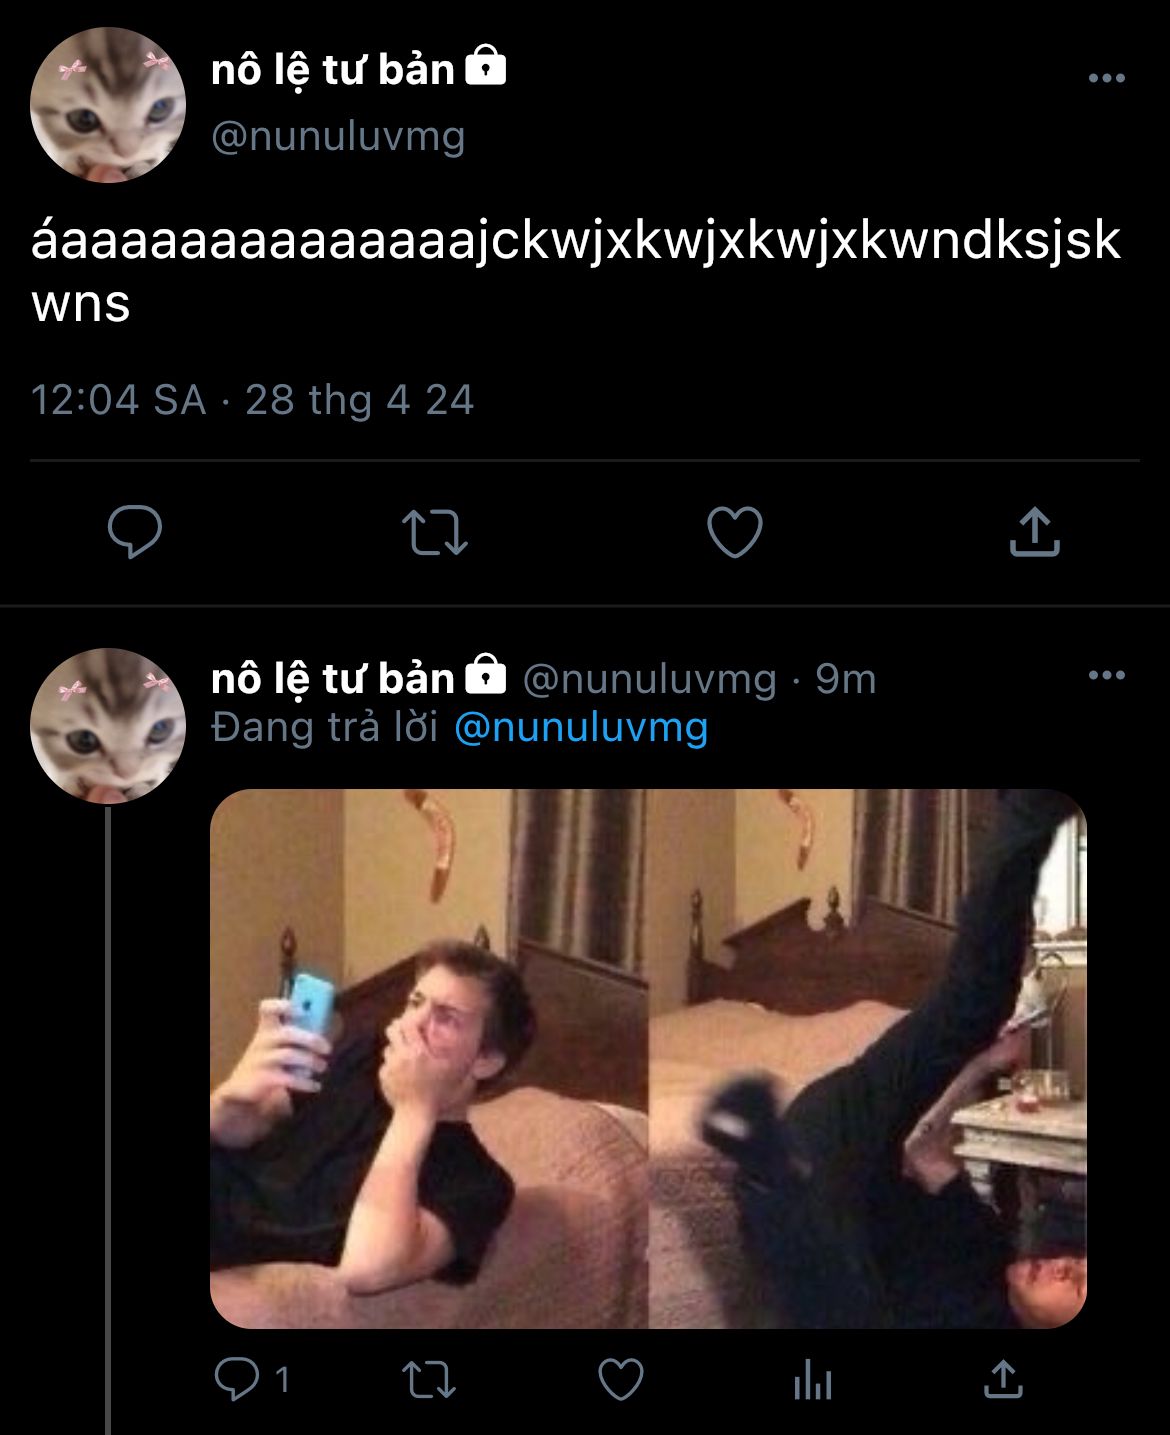The width and height of the screenshot is (1170, 1435).
Task: Open "nô lệ tư bản" profile name in main tweet
Action: [333, 70]
